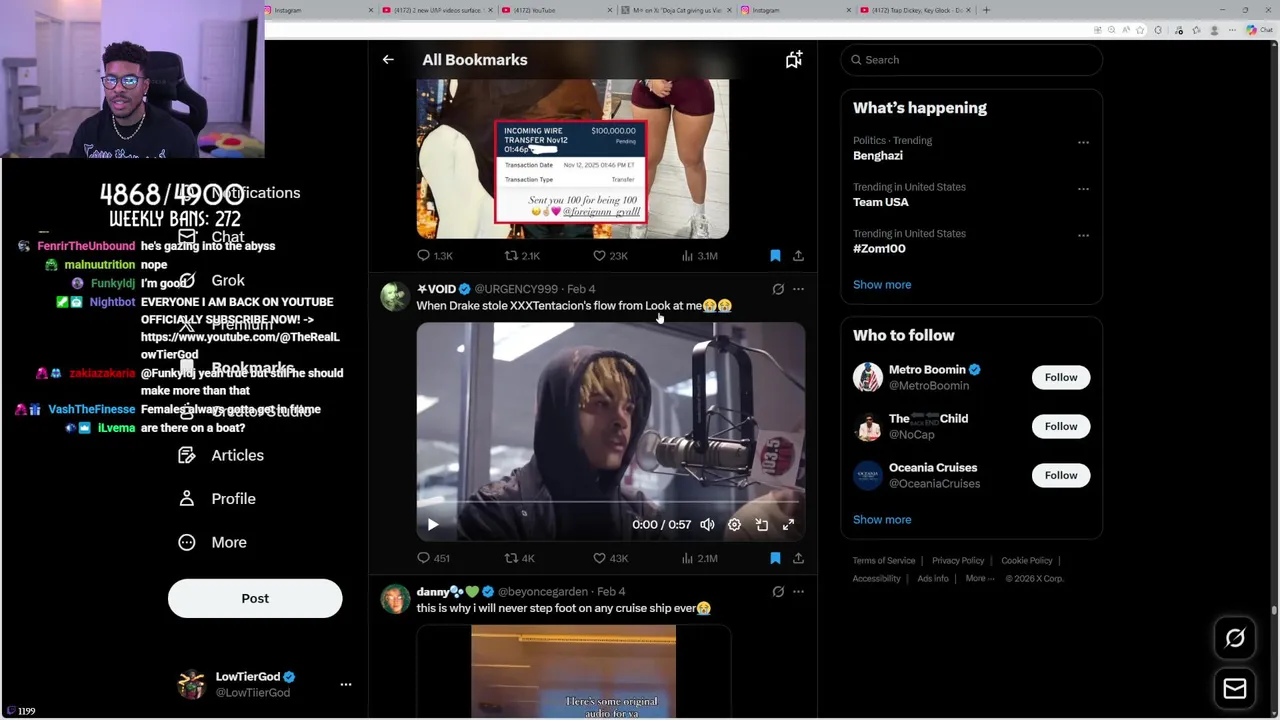Like the VOID tweet with 43K likes
Screen dimensions: 1280x720
(x=610, y=558)
